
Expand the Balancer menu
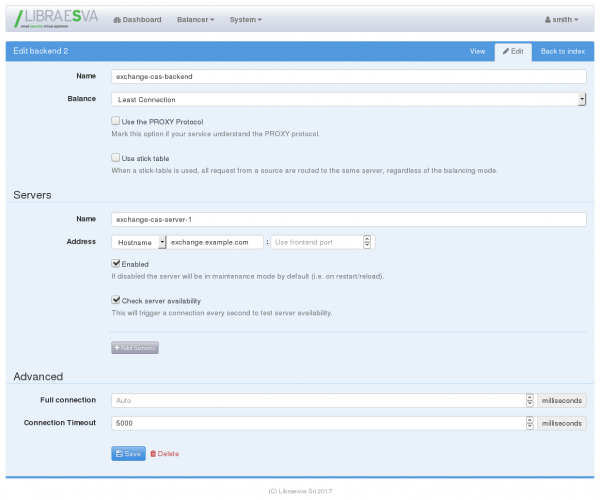coord(195,20)
